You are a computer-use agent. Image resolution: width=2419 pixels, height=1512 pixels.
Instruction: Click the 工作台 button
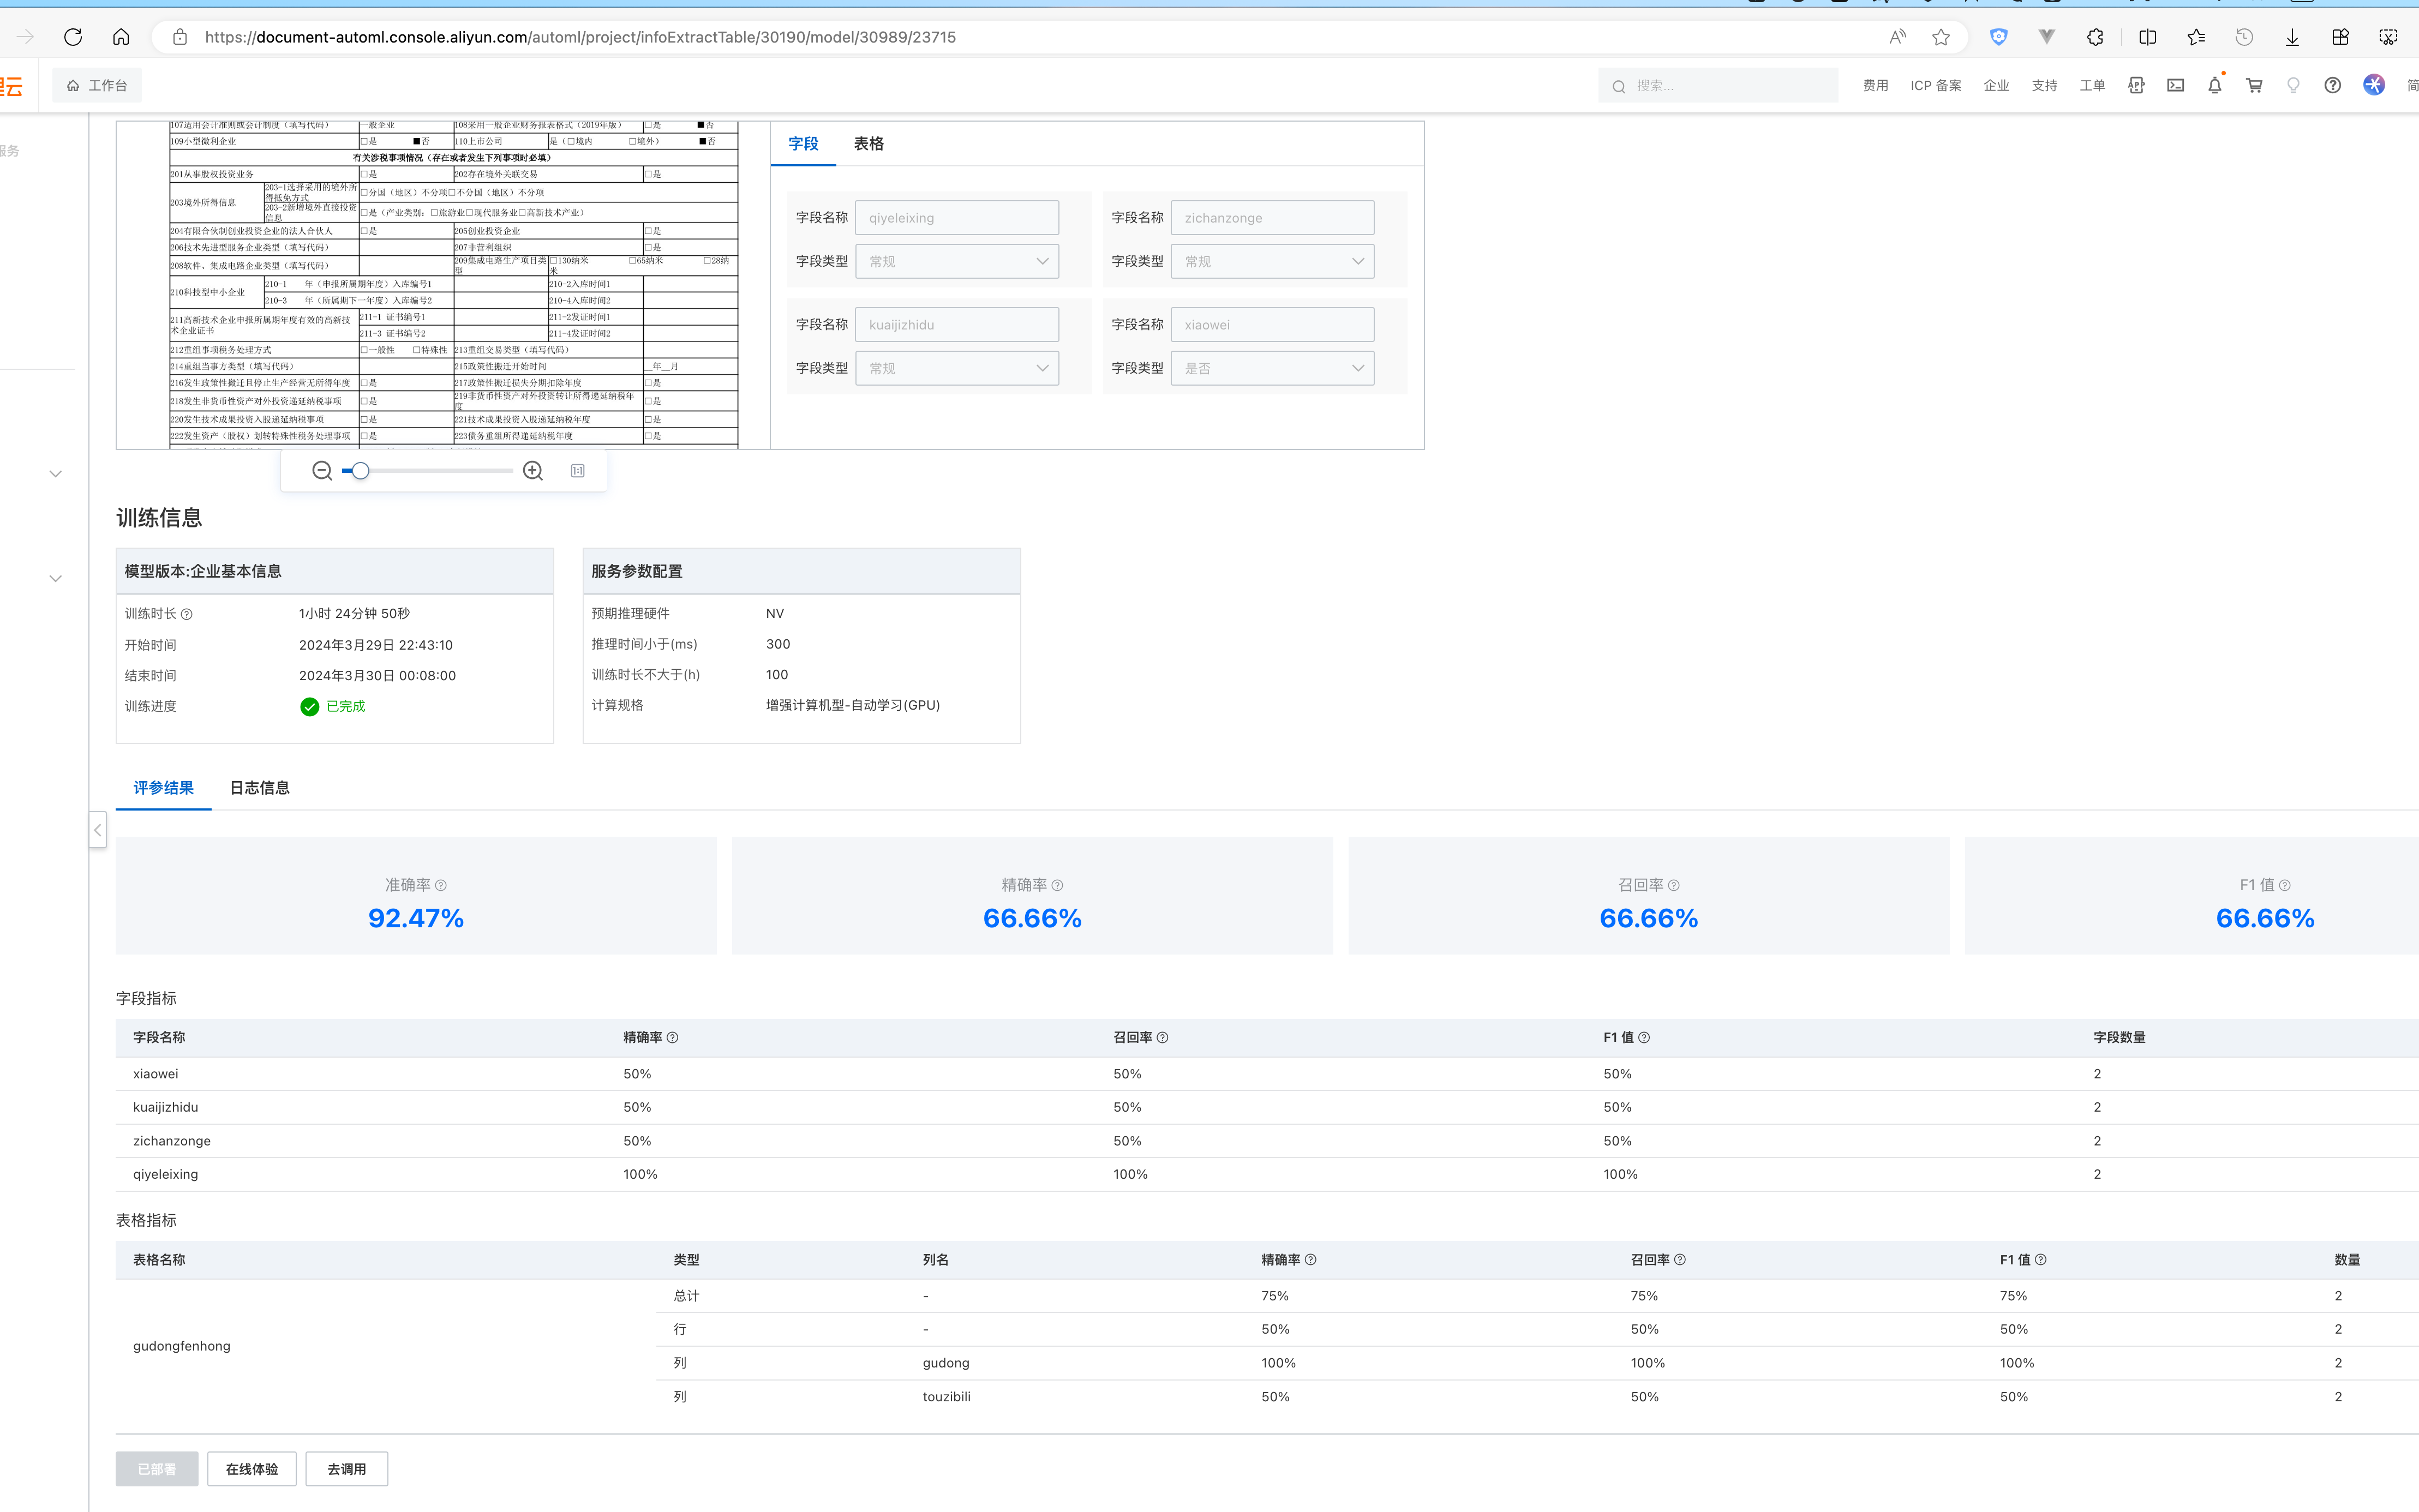coord(97,86)
